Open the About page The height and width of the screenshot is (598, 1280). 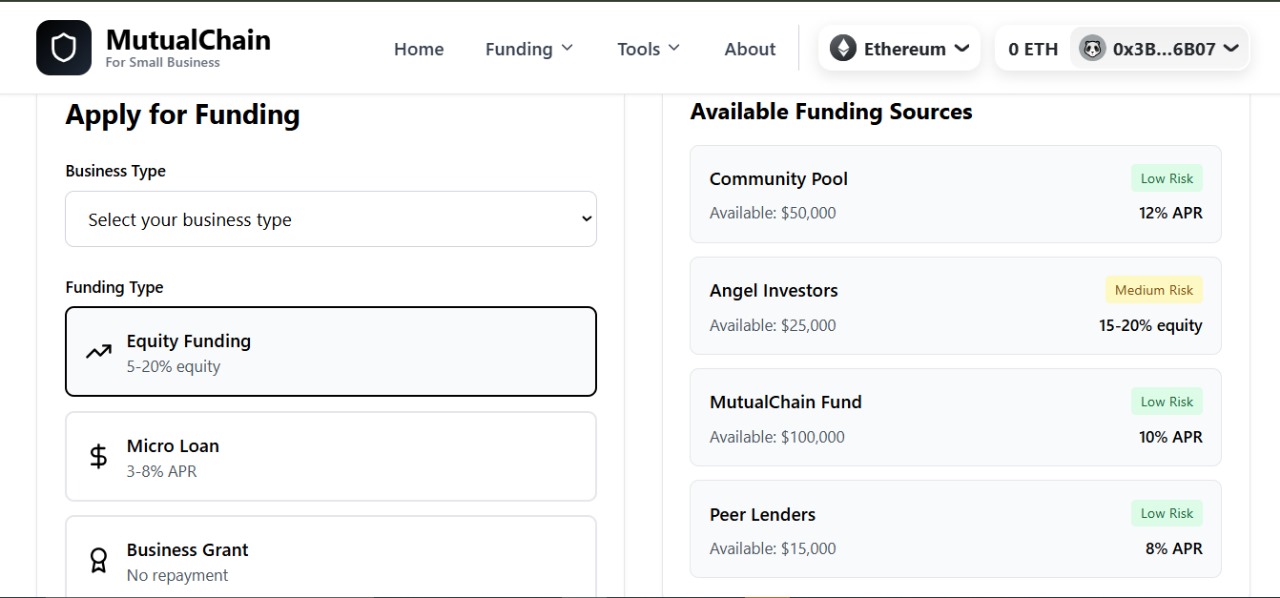point(749,49)
